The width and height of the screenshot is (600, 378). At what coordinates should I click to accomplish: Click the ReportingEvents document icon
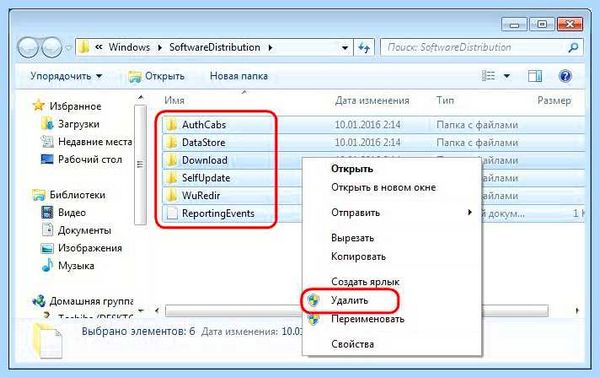coord(172,213)
